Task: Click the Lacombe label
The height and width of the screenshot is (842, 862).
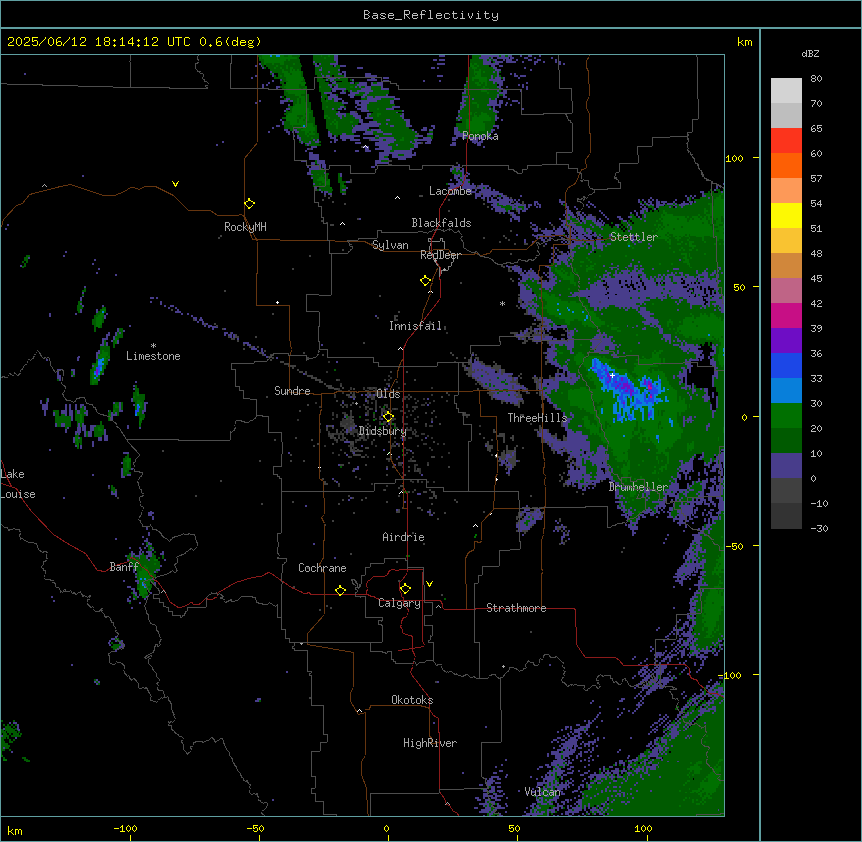Action: (450, 191)
